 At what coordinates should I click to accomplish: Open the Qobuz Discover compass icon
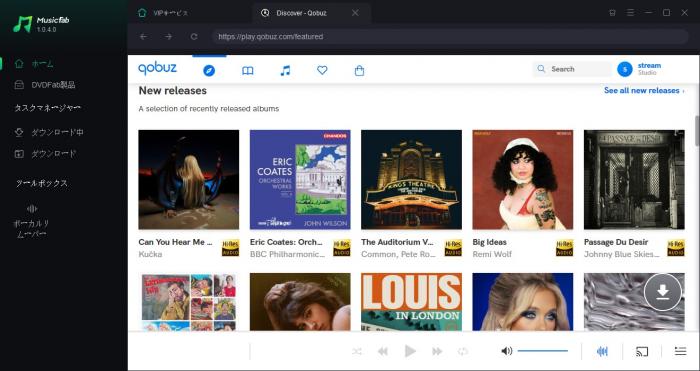[x=209, y=71]
